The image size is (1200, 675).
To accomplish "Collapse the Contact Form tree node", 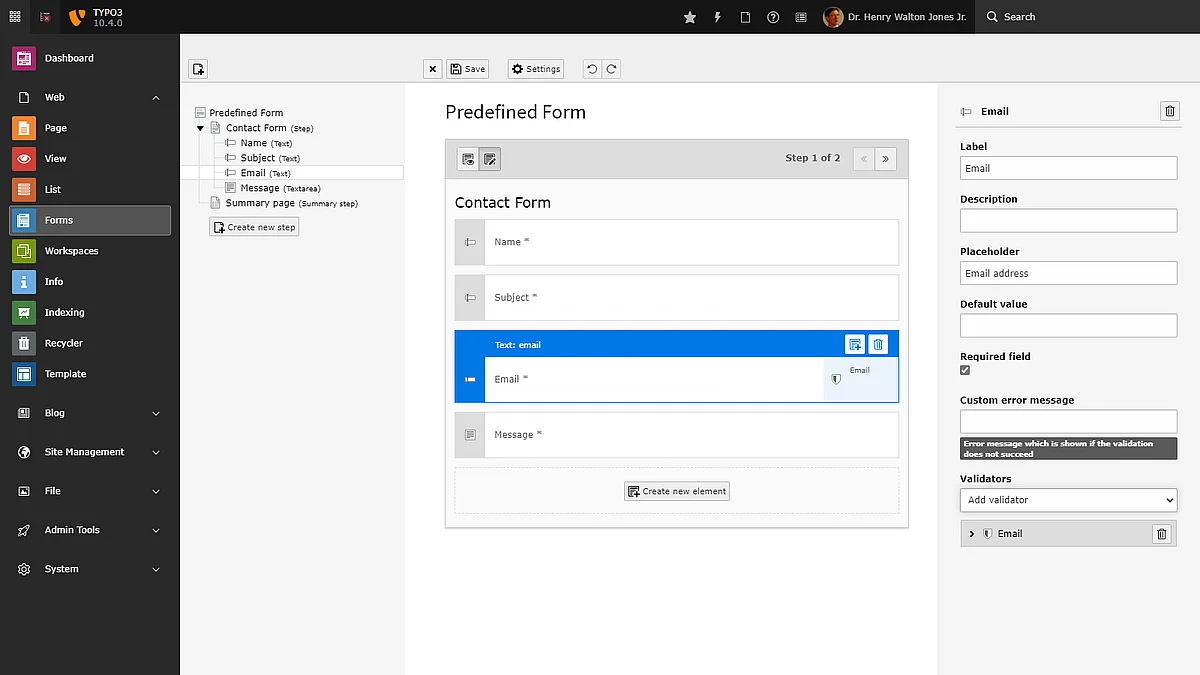I will pos(200,128).
